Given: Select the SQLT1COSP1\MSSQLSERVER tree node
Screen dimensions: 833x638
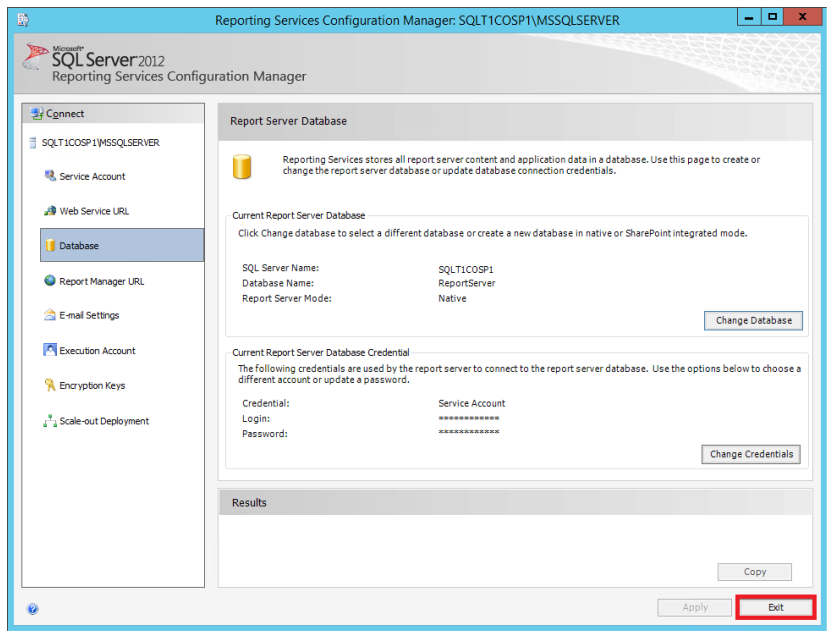Looking at the screenshot, I should pyautogui.click(x=100, y=142).
